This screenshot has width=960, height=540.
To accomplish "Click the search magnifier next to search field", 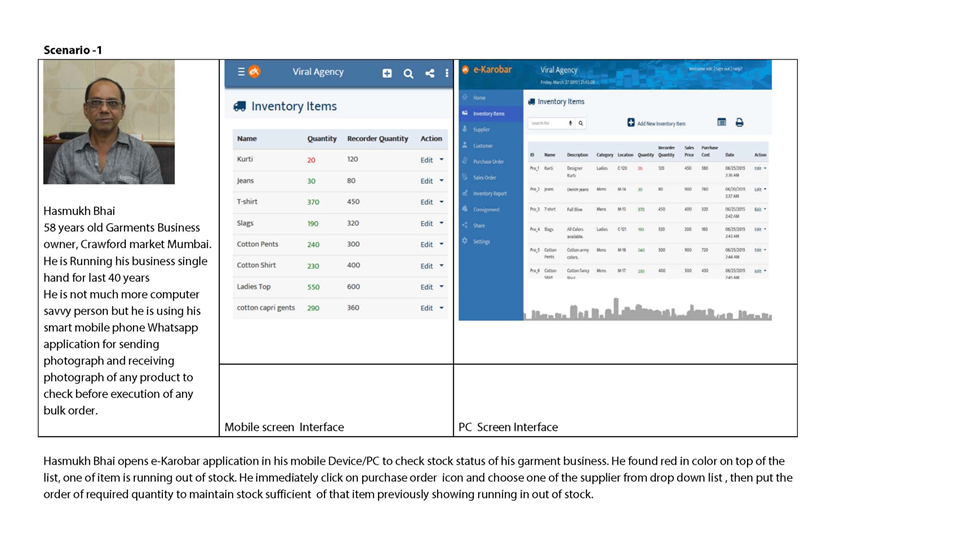I will point(580,123).
